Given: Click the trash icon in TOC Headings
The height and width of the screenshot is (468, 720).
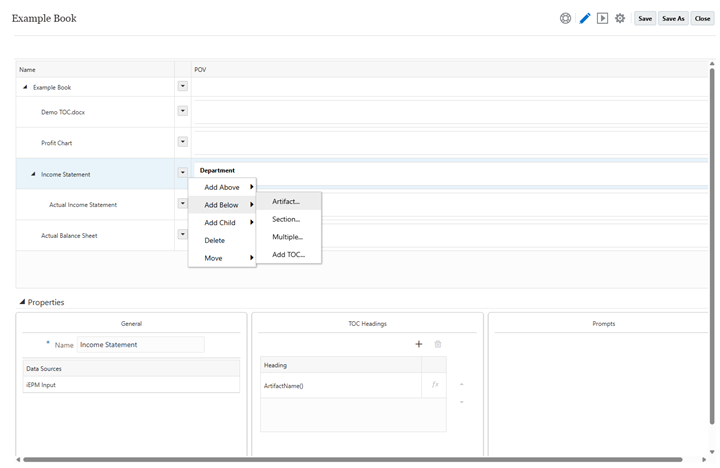Looking at the screenshot, I should tap(437, 344).
